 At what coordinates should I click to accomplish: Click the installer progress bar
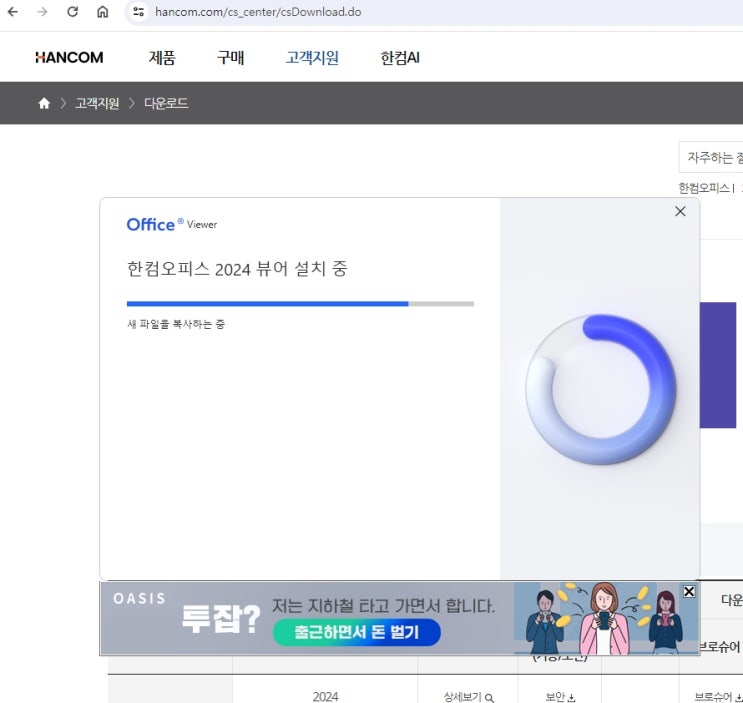(300, 304)
